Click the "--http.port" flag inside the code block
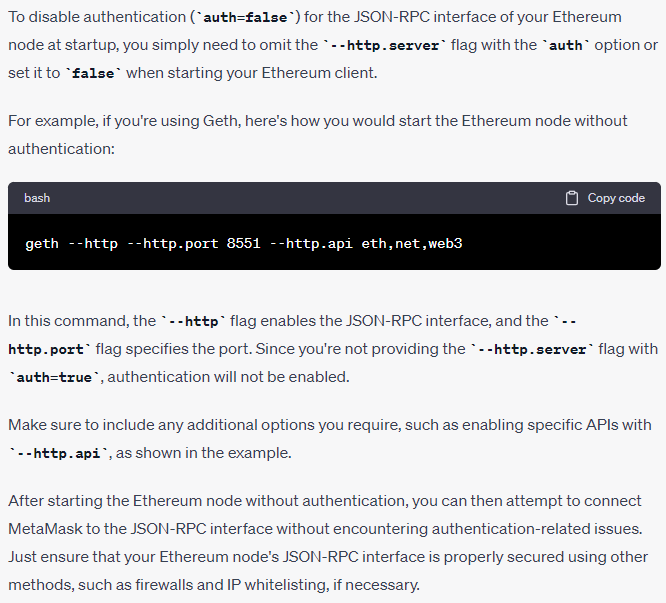 [170, 243]
